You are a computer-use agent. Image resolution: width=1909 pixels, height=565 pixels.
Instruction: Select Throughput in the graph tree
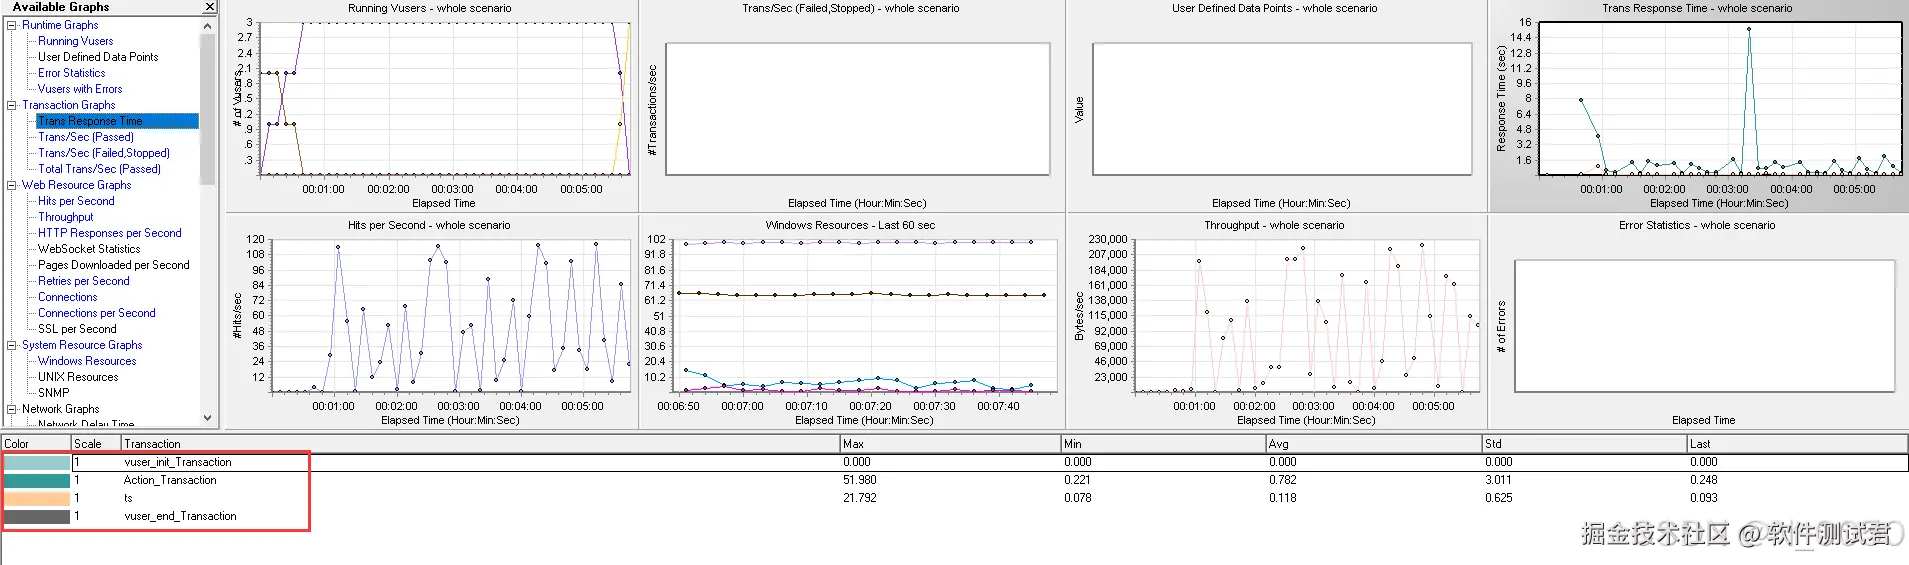click(66, 217)
